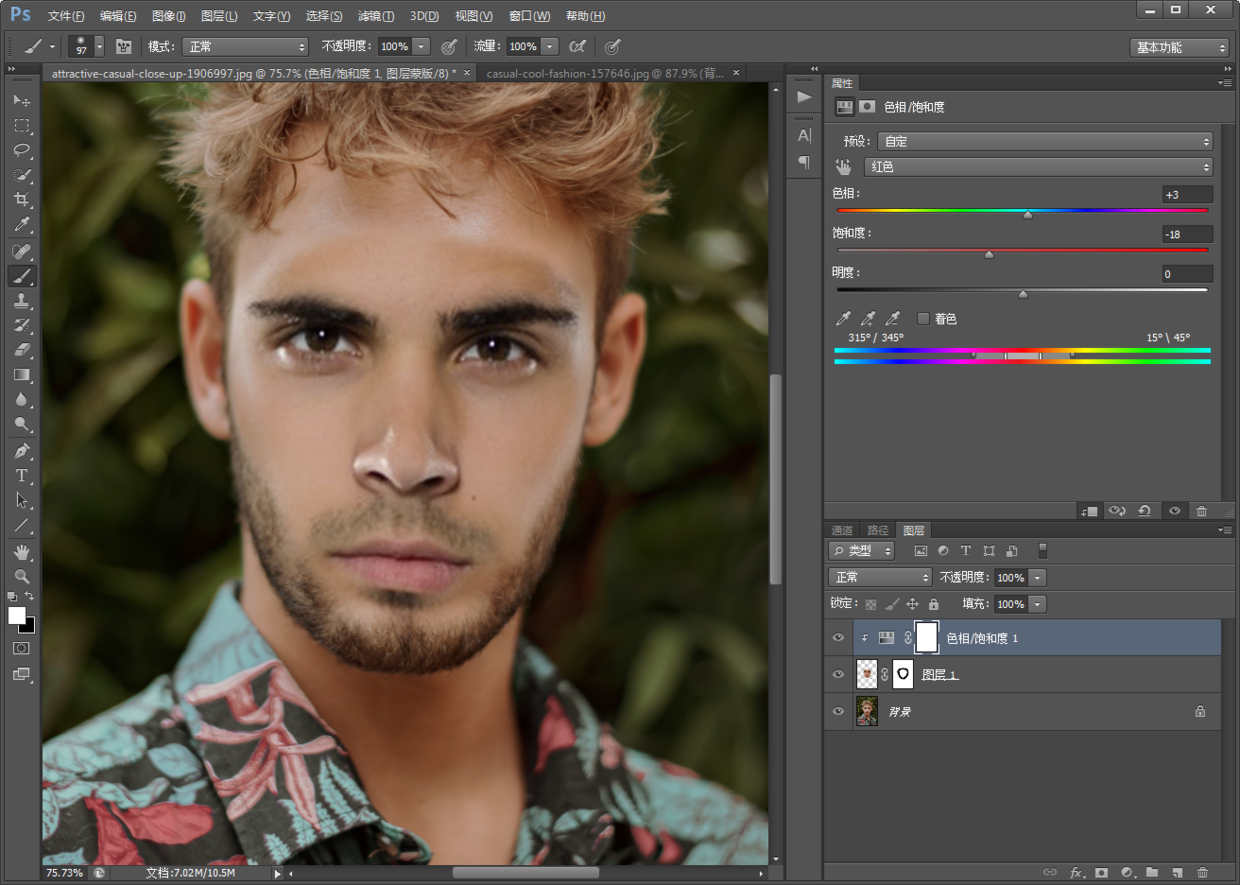Image resolution: width=1240 pixels, height=885 pixels.
Task: Select the Crop tool
Action: (x=22, y=200)
